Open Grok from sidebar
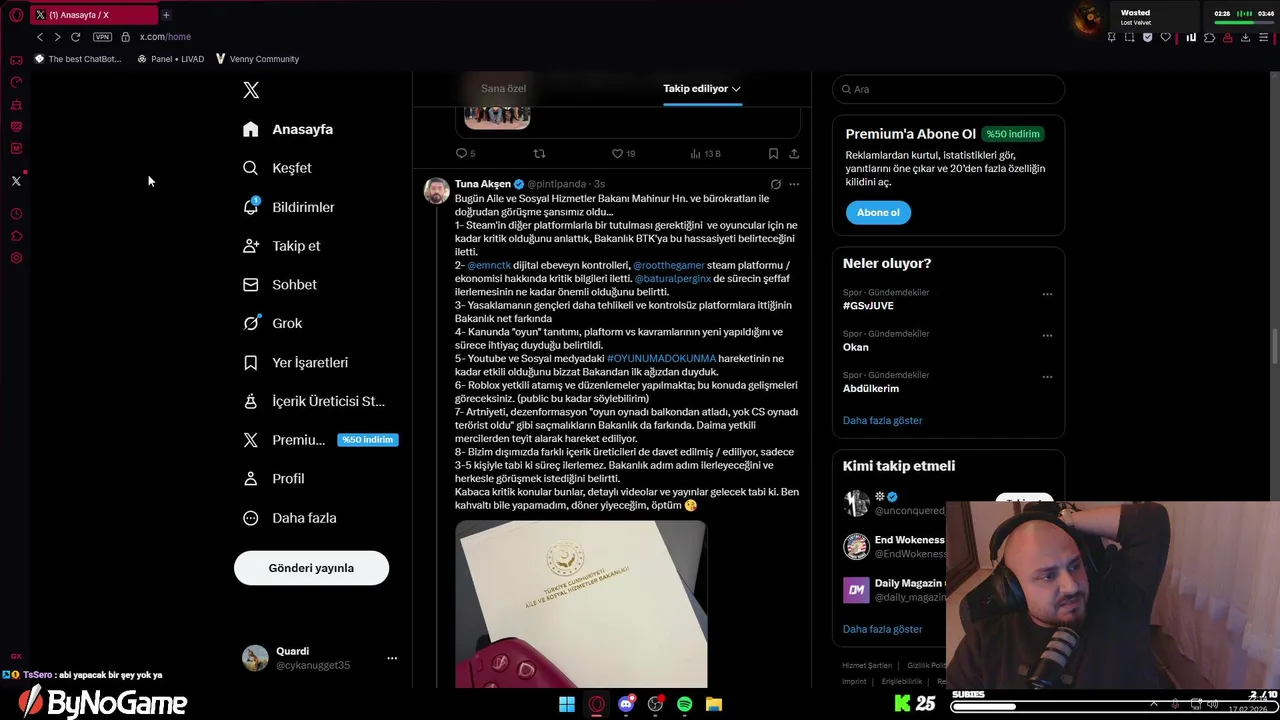The image size is (1280, 720). coord(272,323)
